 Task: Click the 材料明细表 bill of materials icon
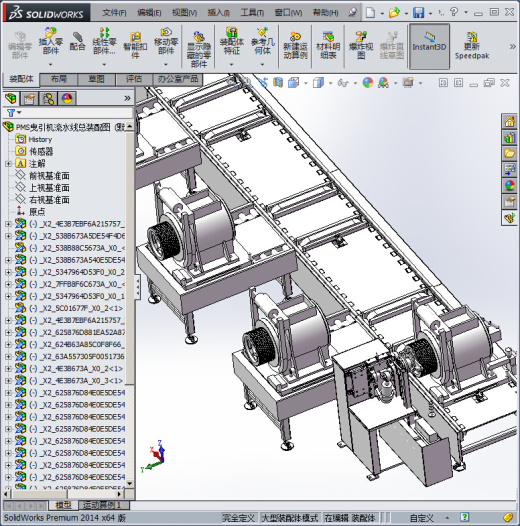(x=328, y=45)
